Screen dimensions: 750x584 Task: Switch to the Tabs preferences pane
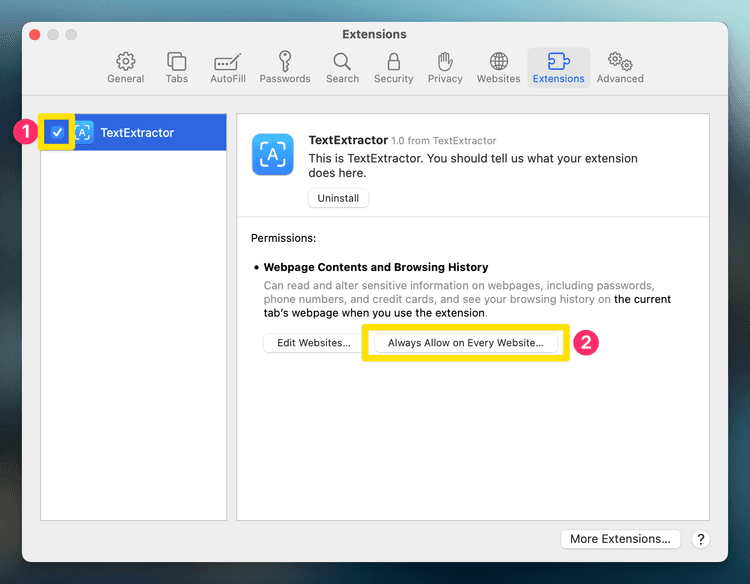click(177, 62)
